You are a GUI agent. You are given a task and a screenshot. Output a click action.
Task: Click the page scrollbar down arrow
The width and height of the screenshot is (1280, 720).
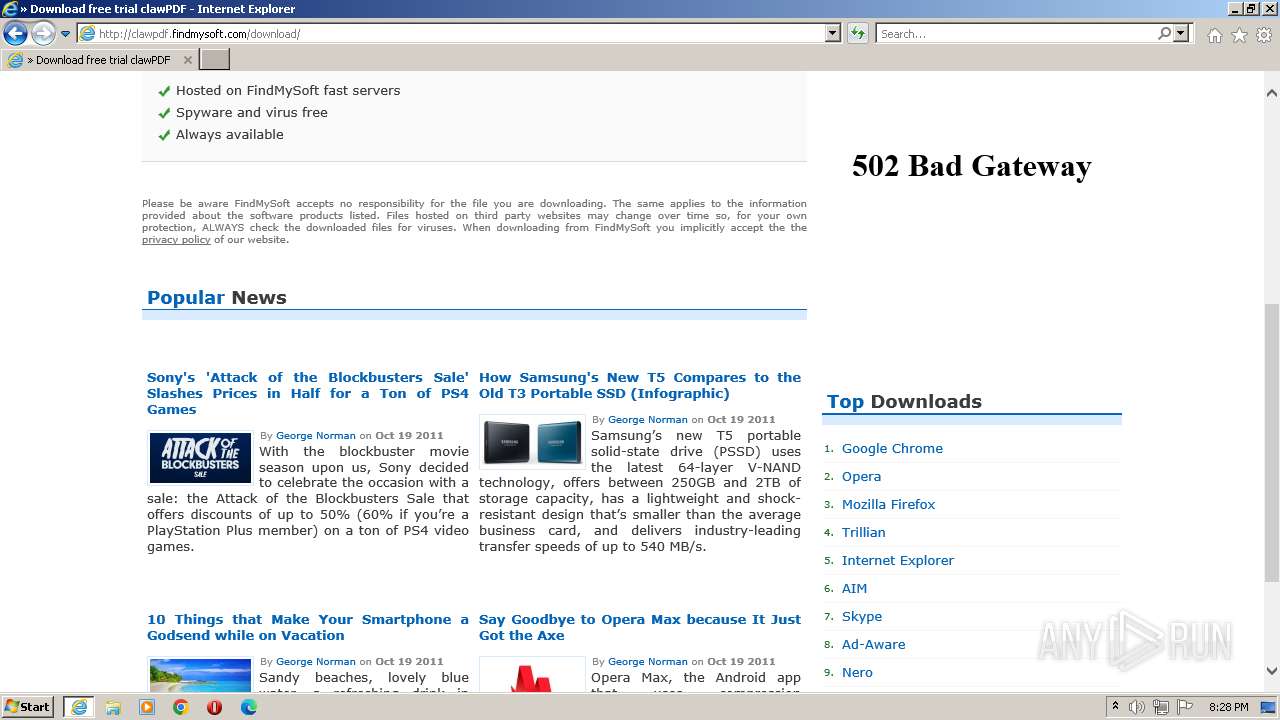tap(1272, 672)
